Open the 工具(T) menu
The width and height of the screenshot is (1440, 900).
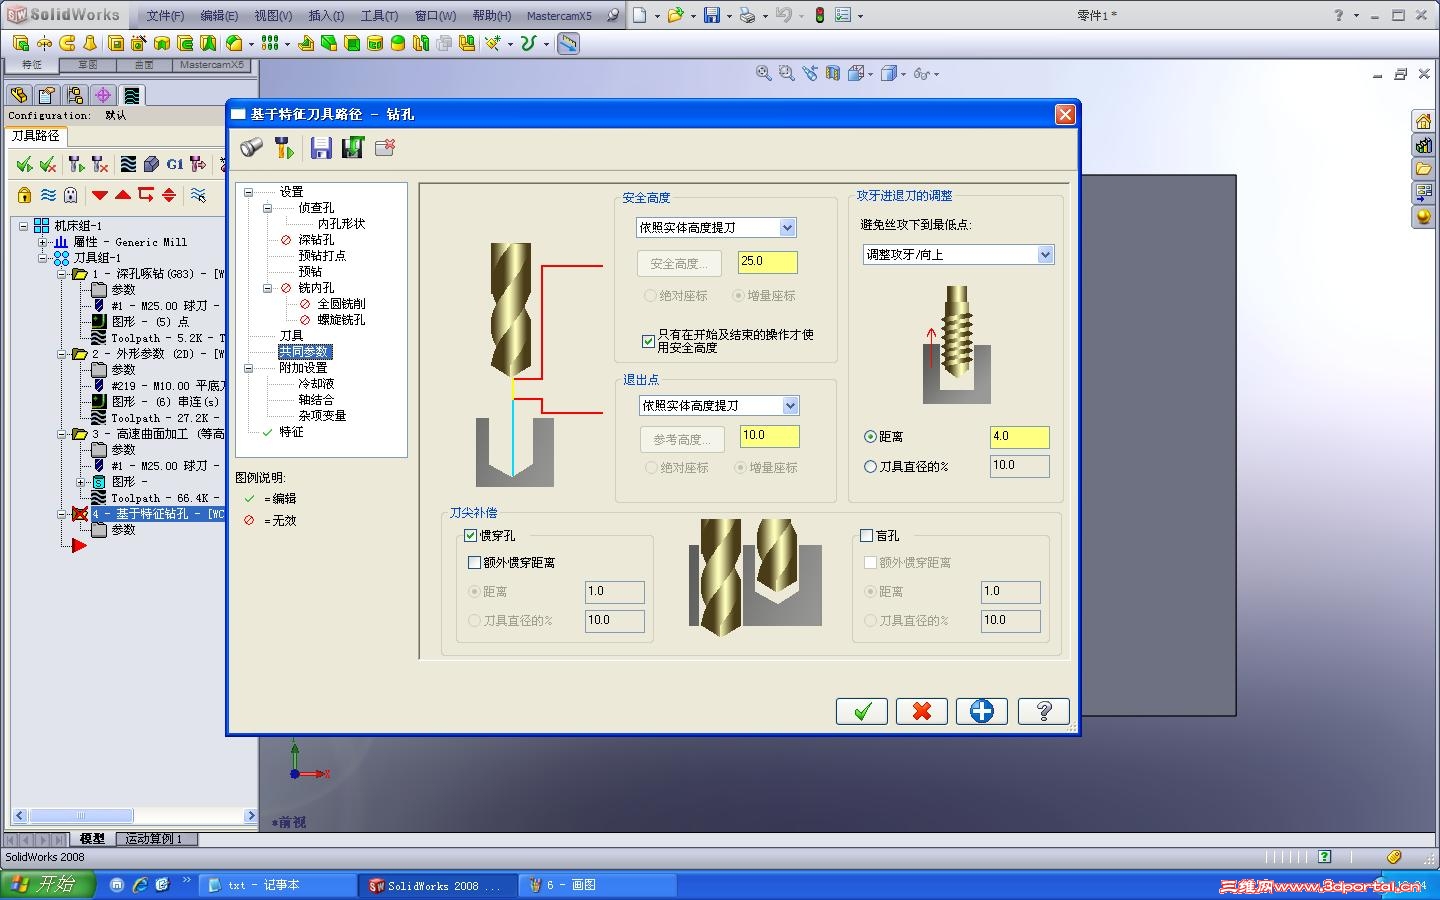[x=379, y=16]
